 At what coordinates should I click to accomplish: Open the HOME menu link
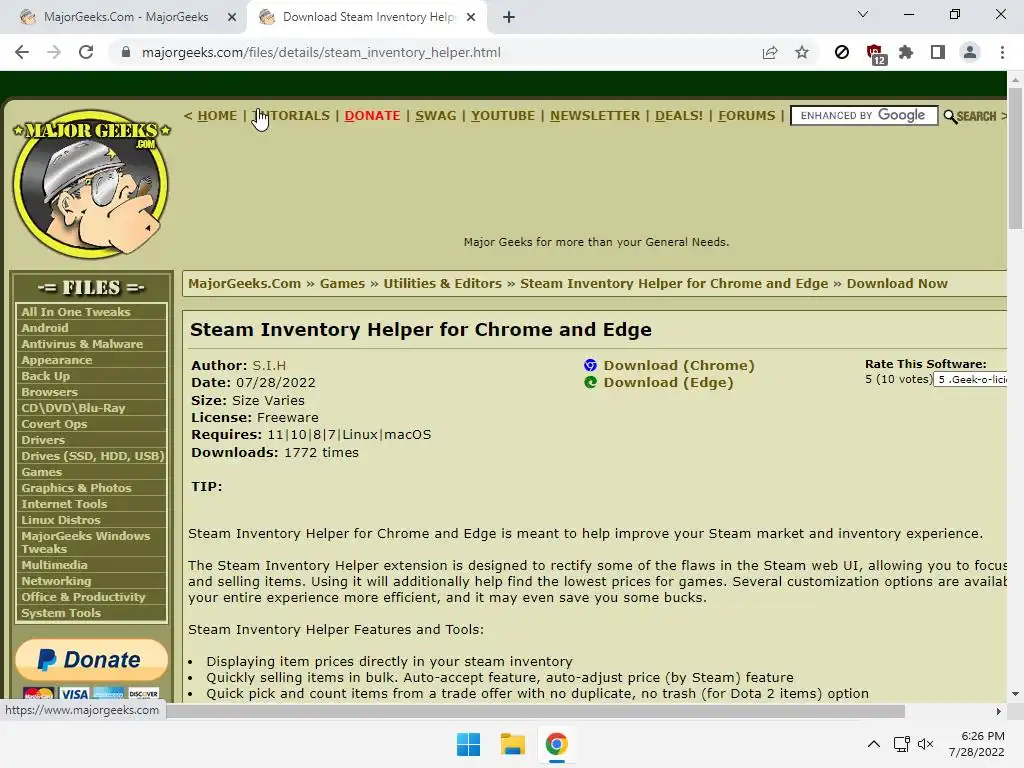(217, 116)
